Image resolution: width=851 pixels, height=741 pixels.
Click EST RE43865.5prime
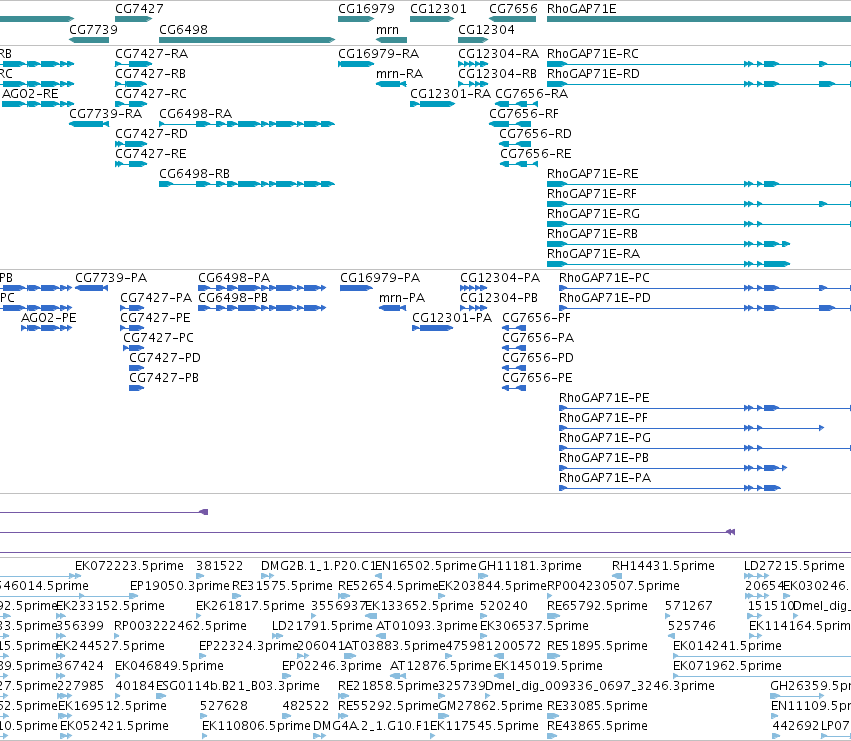point(597,726)
